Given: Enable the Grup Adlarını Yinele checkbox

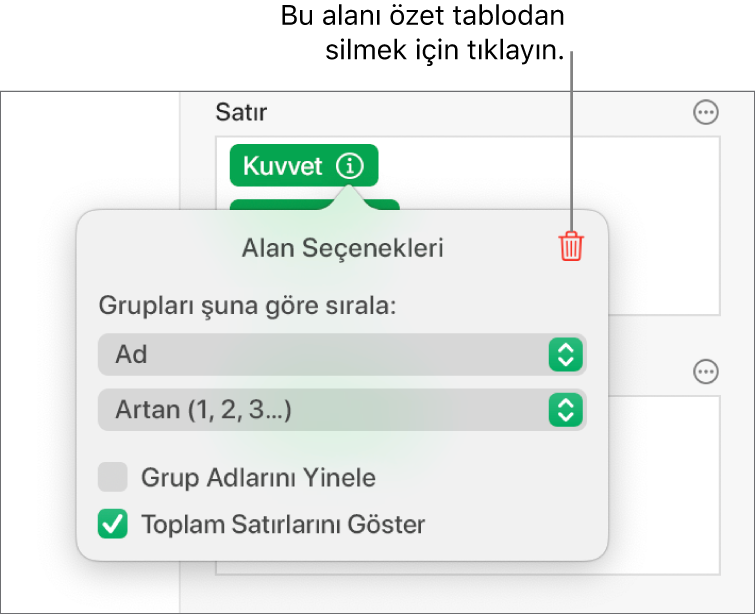Looking at the screenshot, I should coord(113,477).
